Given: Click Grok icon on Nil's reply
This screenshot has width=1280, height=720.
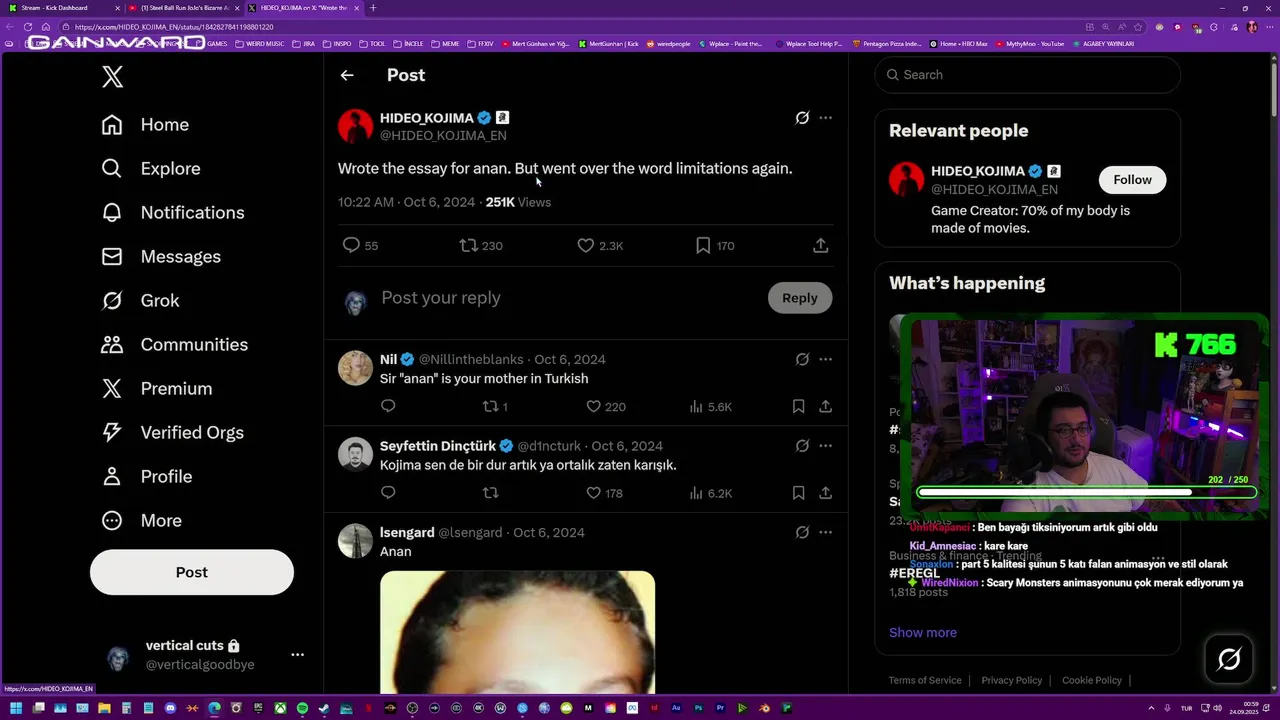Looking at the screenshot, I should [x=802, y=359].
